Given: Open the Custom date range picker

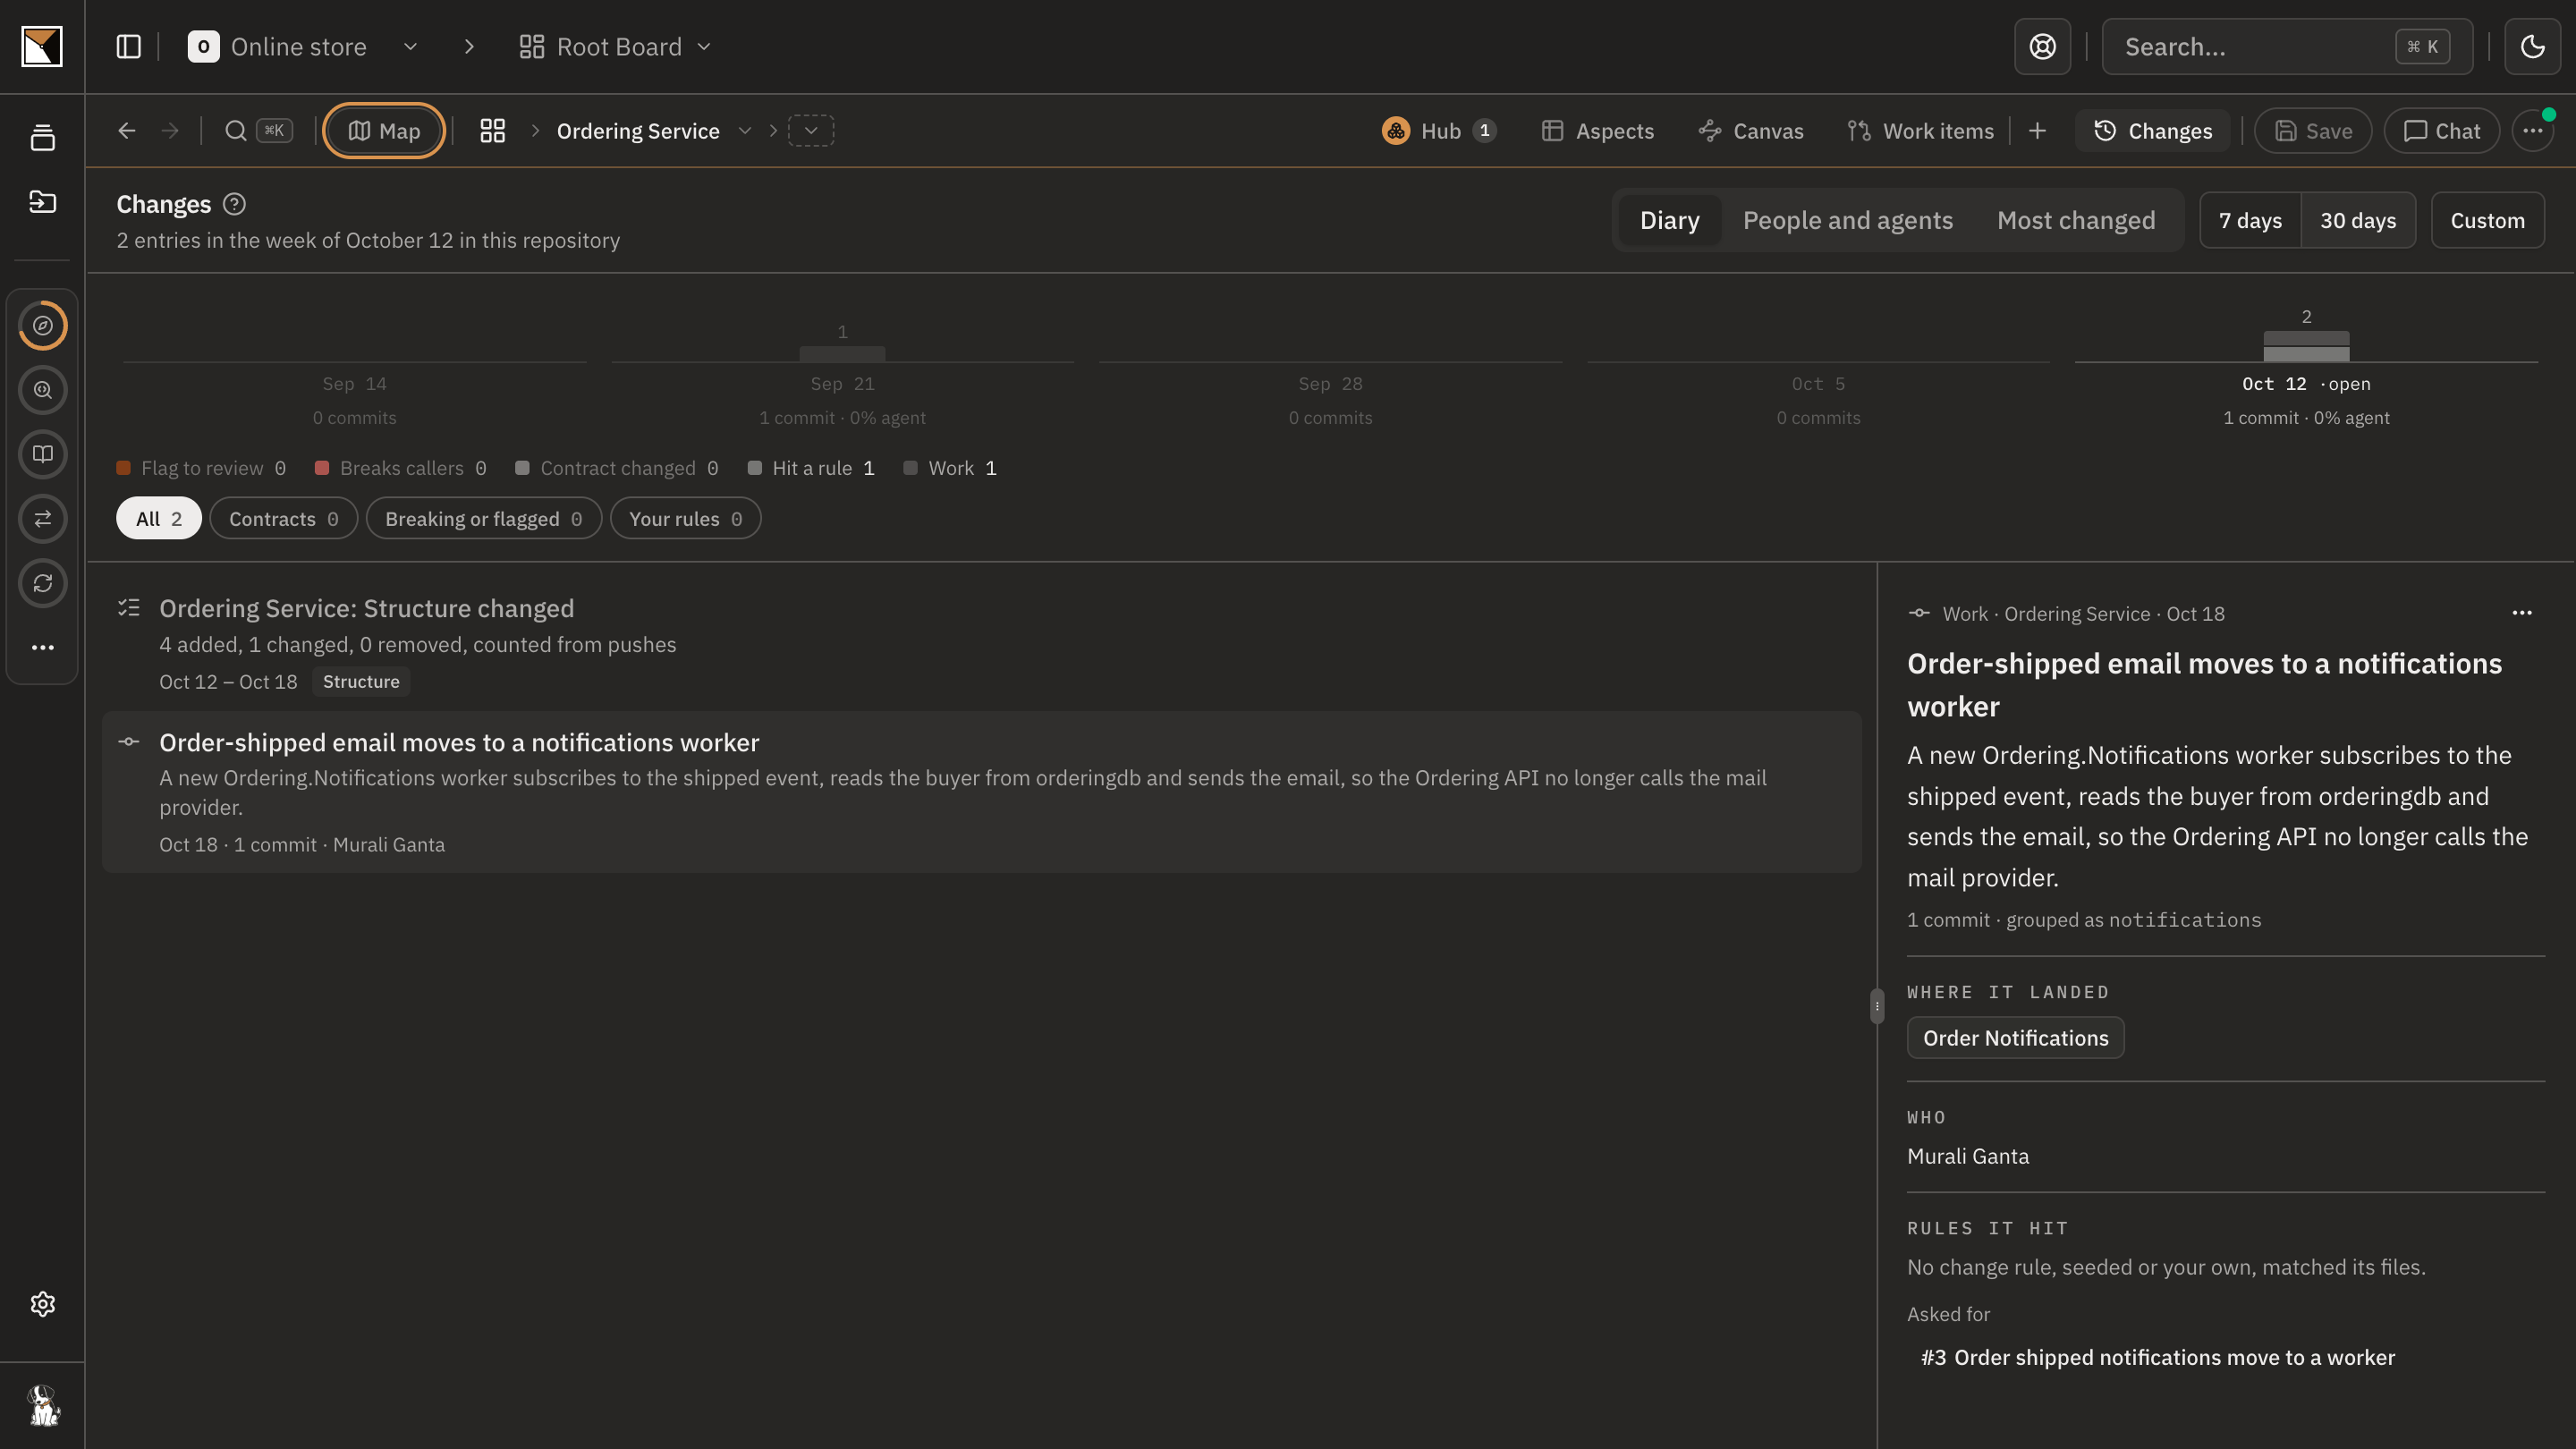Looking at the screenshot, I should click(2487, 220).
